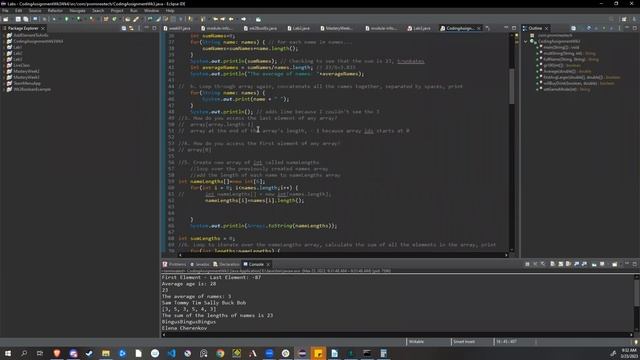Maximize the Package Explorer view
This screenshot has width=640, height=360.
coord(154,28)
